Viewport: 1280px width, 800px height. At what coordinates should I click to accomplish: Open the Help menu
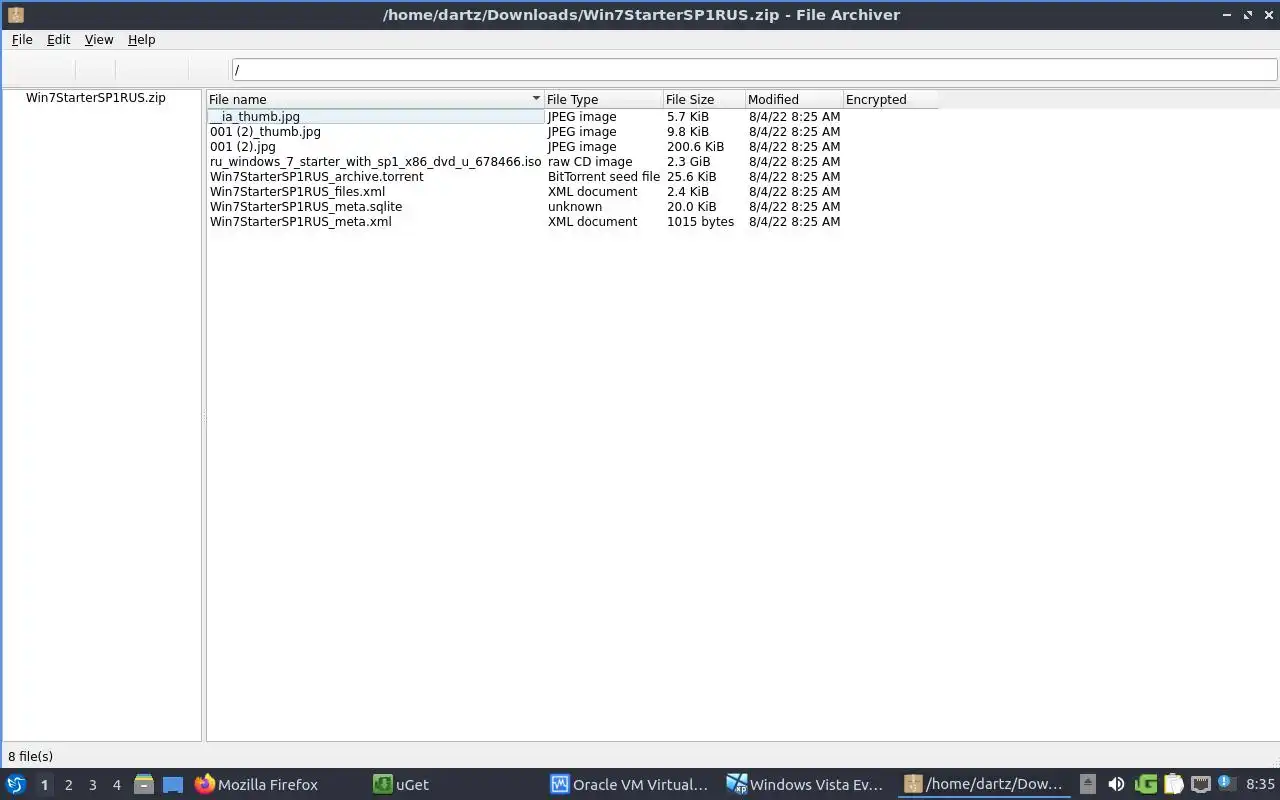coord(141,39)
